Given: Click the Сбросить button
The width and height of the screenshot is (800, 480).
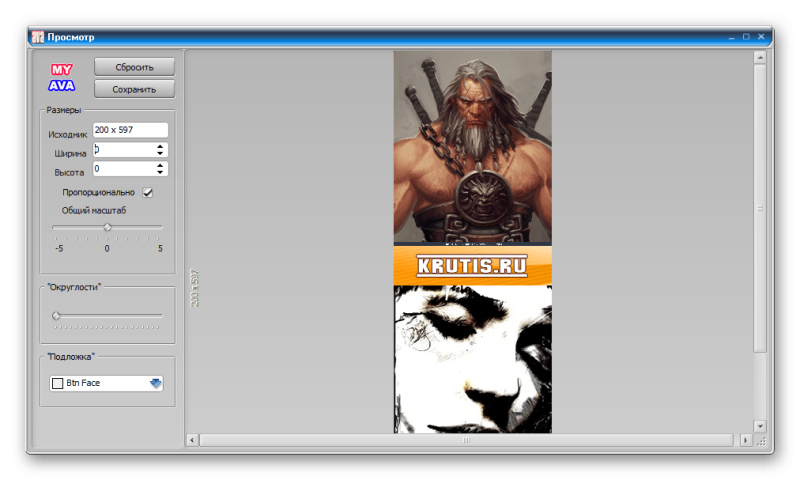Looking at the screenshot, I should tap(134, 67).
